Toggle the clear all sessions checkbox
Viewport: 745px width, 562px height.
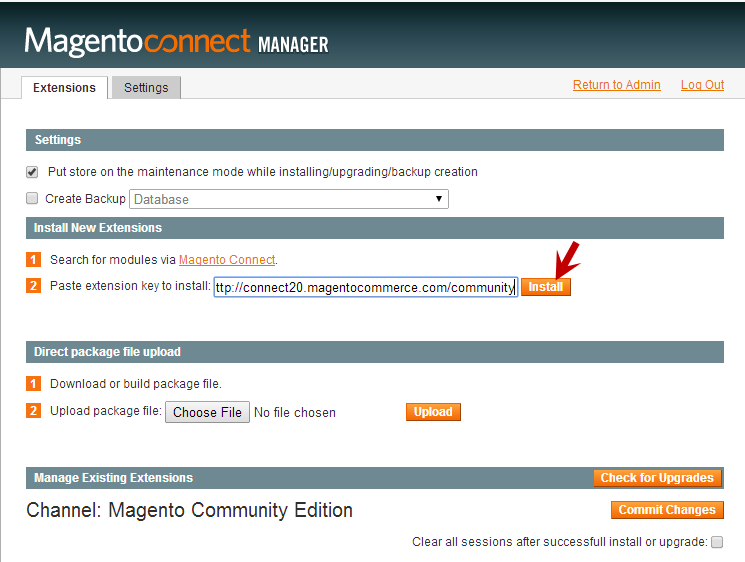(x=717, y=542)
